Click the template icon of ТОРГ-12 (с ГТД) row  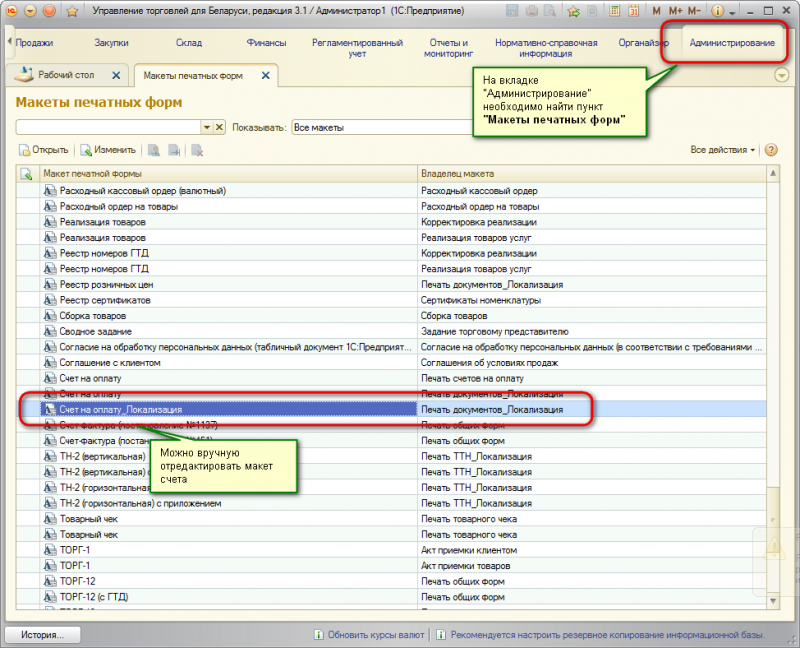[49, 597]
